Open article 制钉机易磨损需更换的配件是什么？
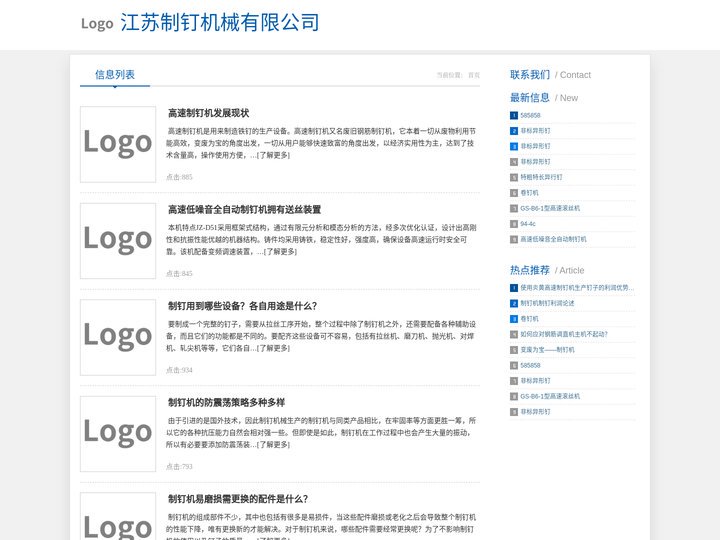720x540 pixels. (238, 499)
